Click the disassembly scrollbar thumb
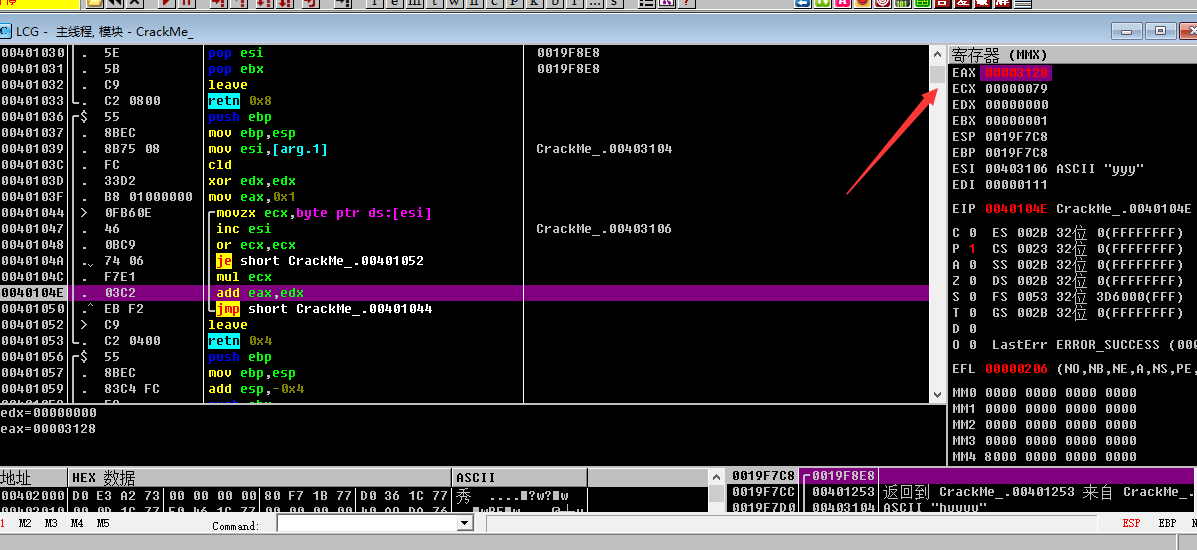Viewport: 1197px width, 550px height. pos(937,74)
